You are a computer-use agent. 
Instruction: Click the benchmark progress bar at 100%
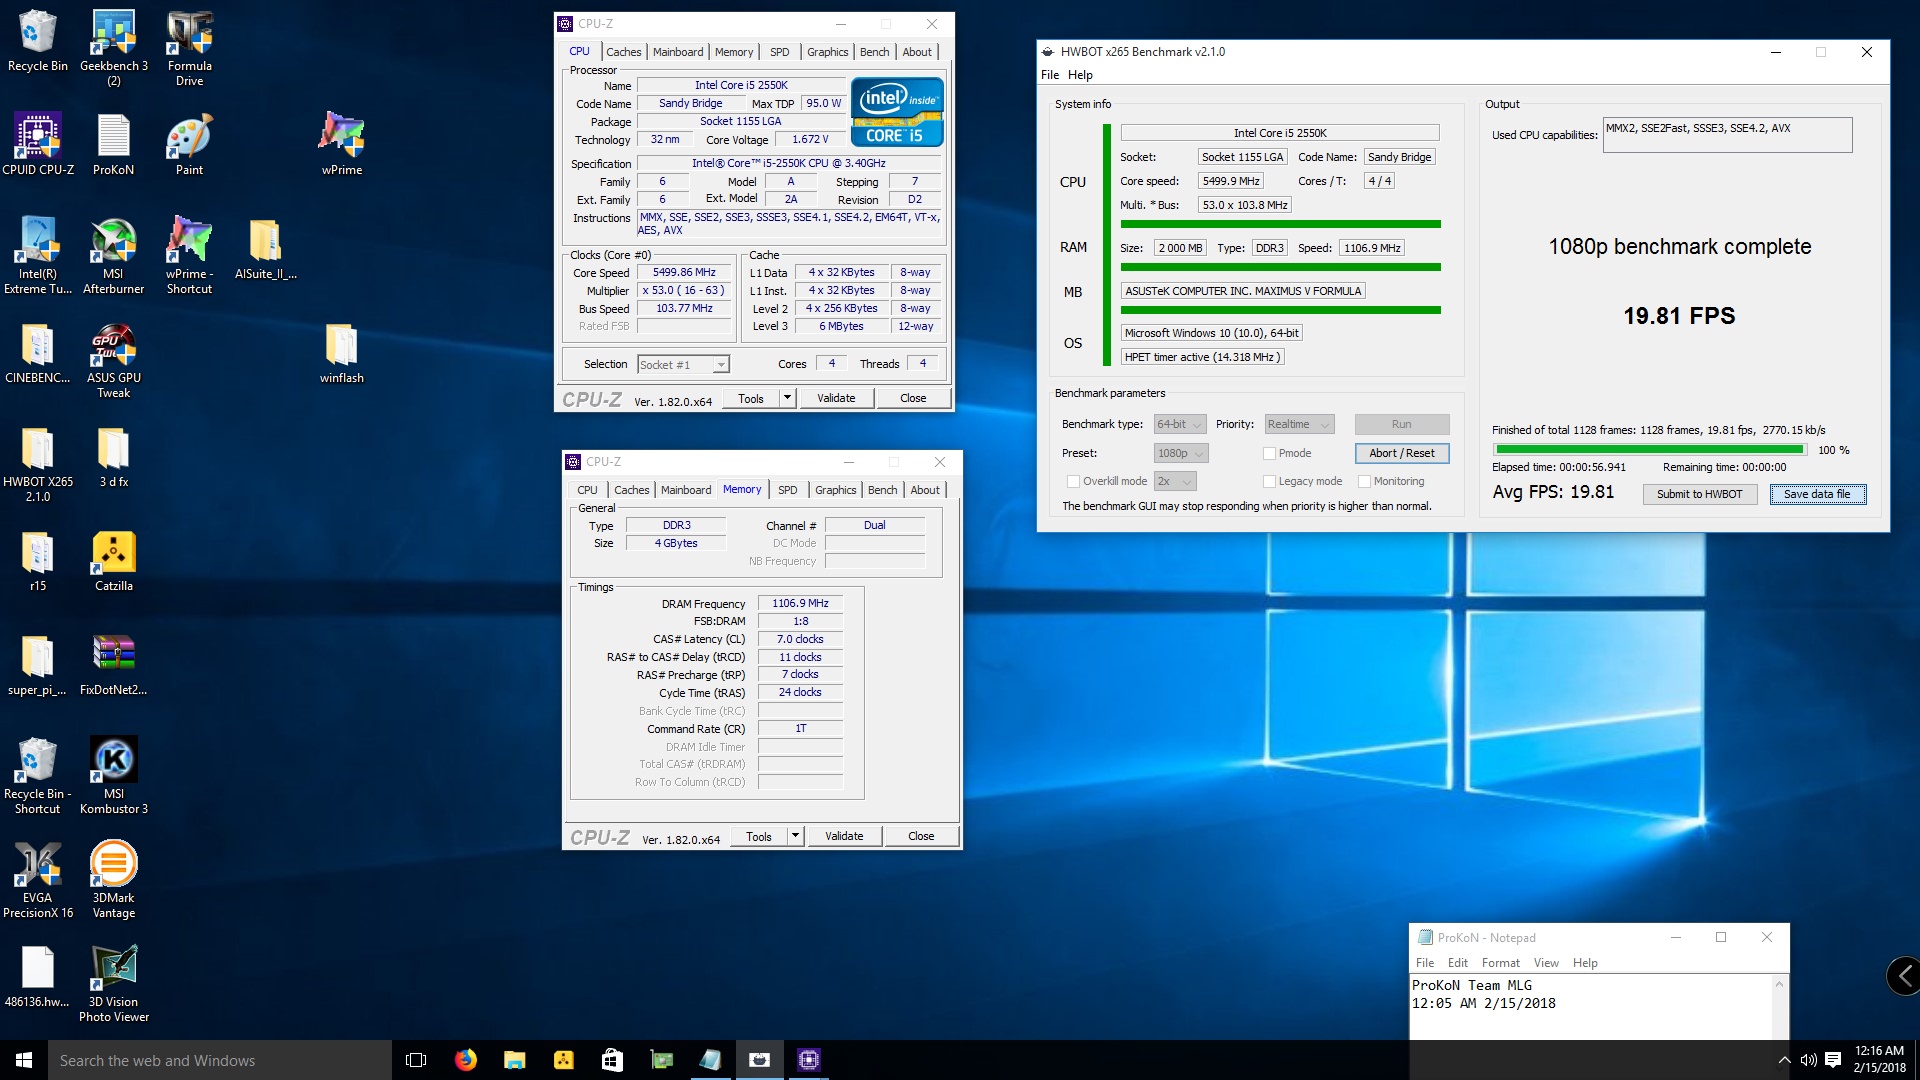[x=1650, y=450]
